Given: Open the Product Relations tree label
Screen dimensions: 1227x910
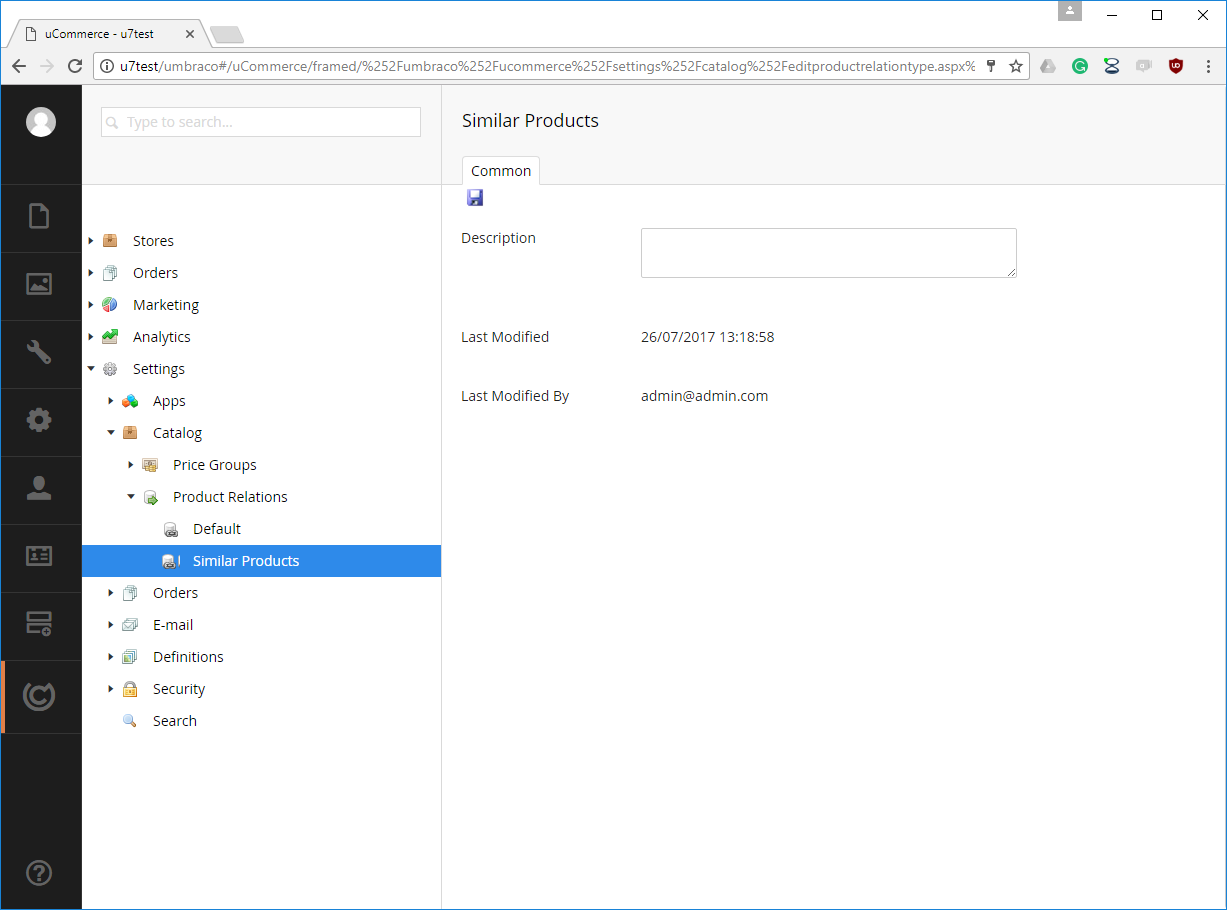Looking at the screenshot, I should 230,497.
